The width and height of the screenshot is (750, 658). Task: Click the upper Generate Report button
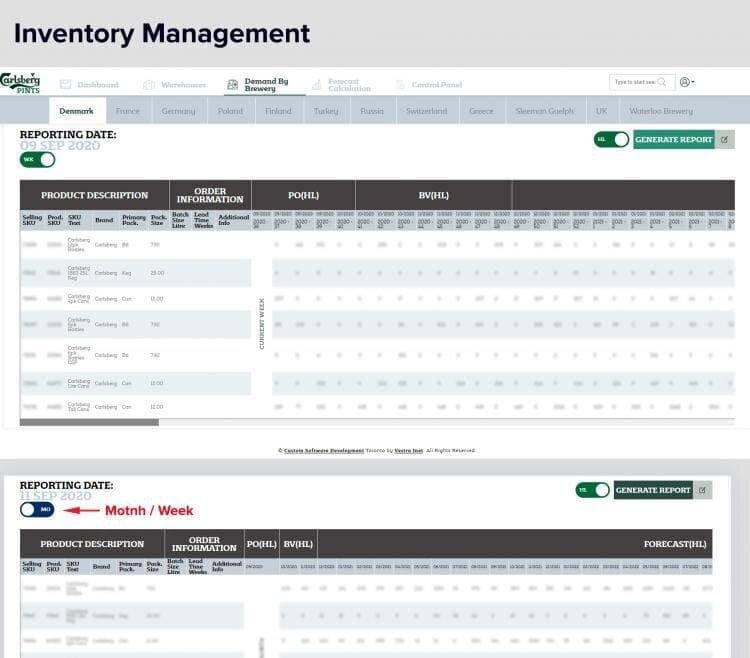[673, 140]
